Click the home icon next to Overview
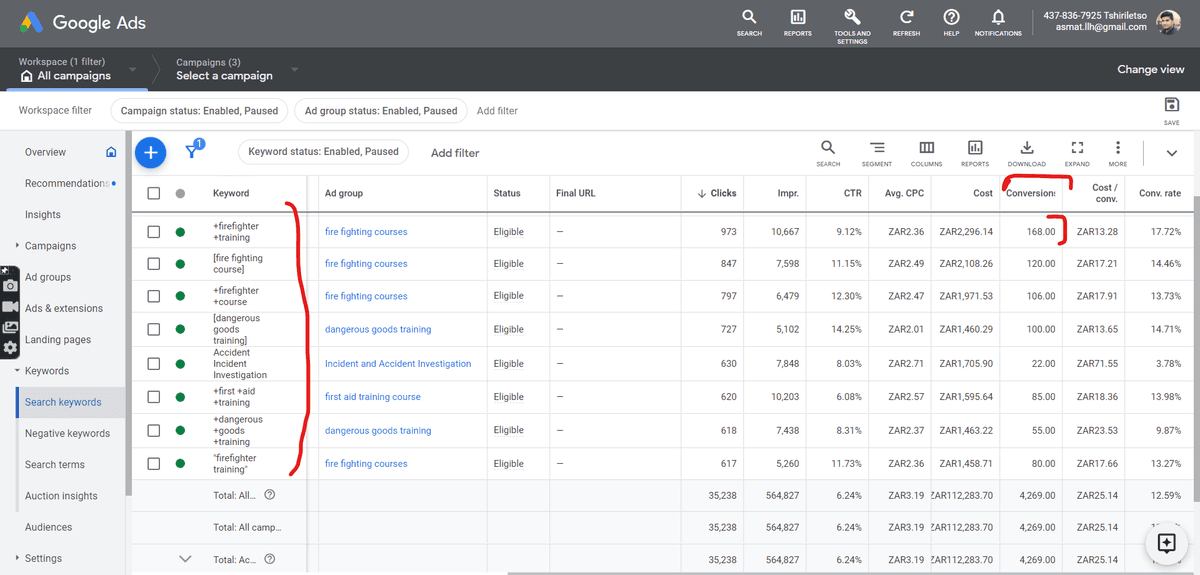This screenshot has width=1200, height=575. tap(111, 152)
